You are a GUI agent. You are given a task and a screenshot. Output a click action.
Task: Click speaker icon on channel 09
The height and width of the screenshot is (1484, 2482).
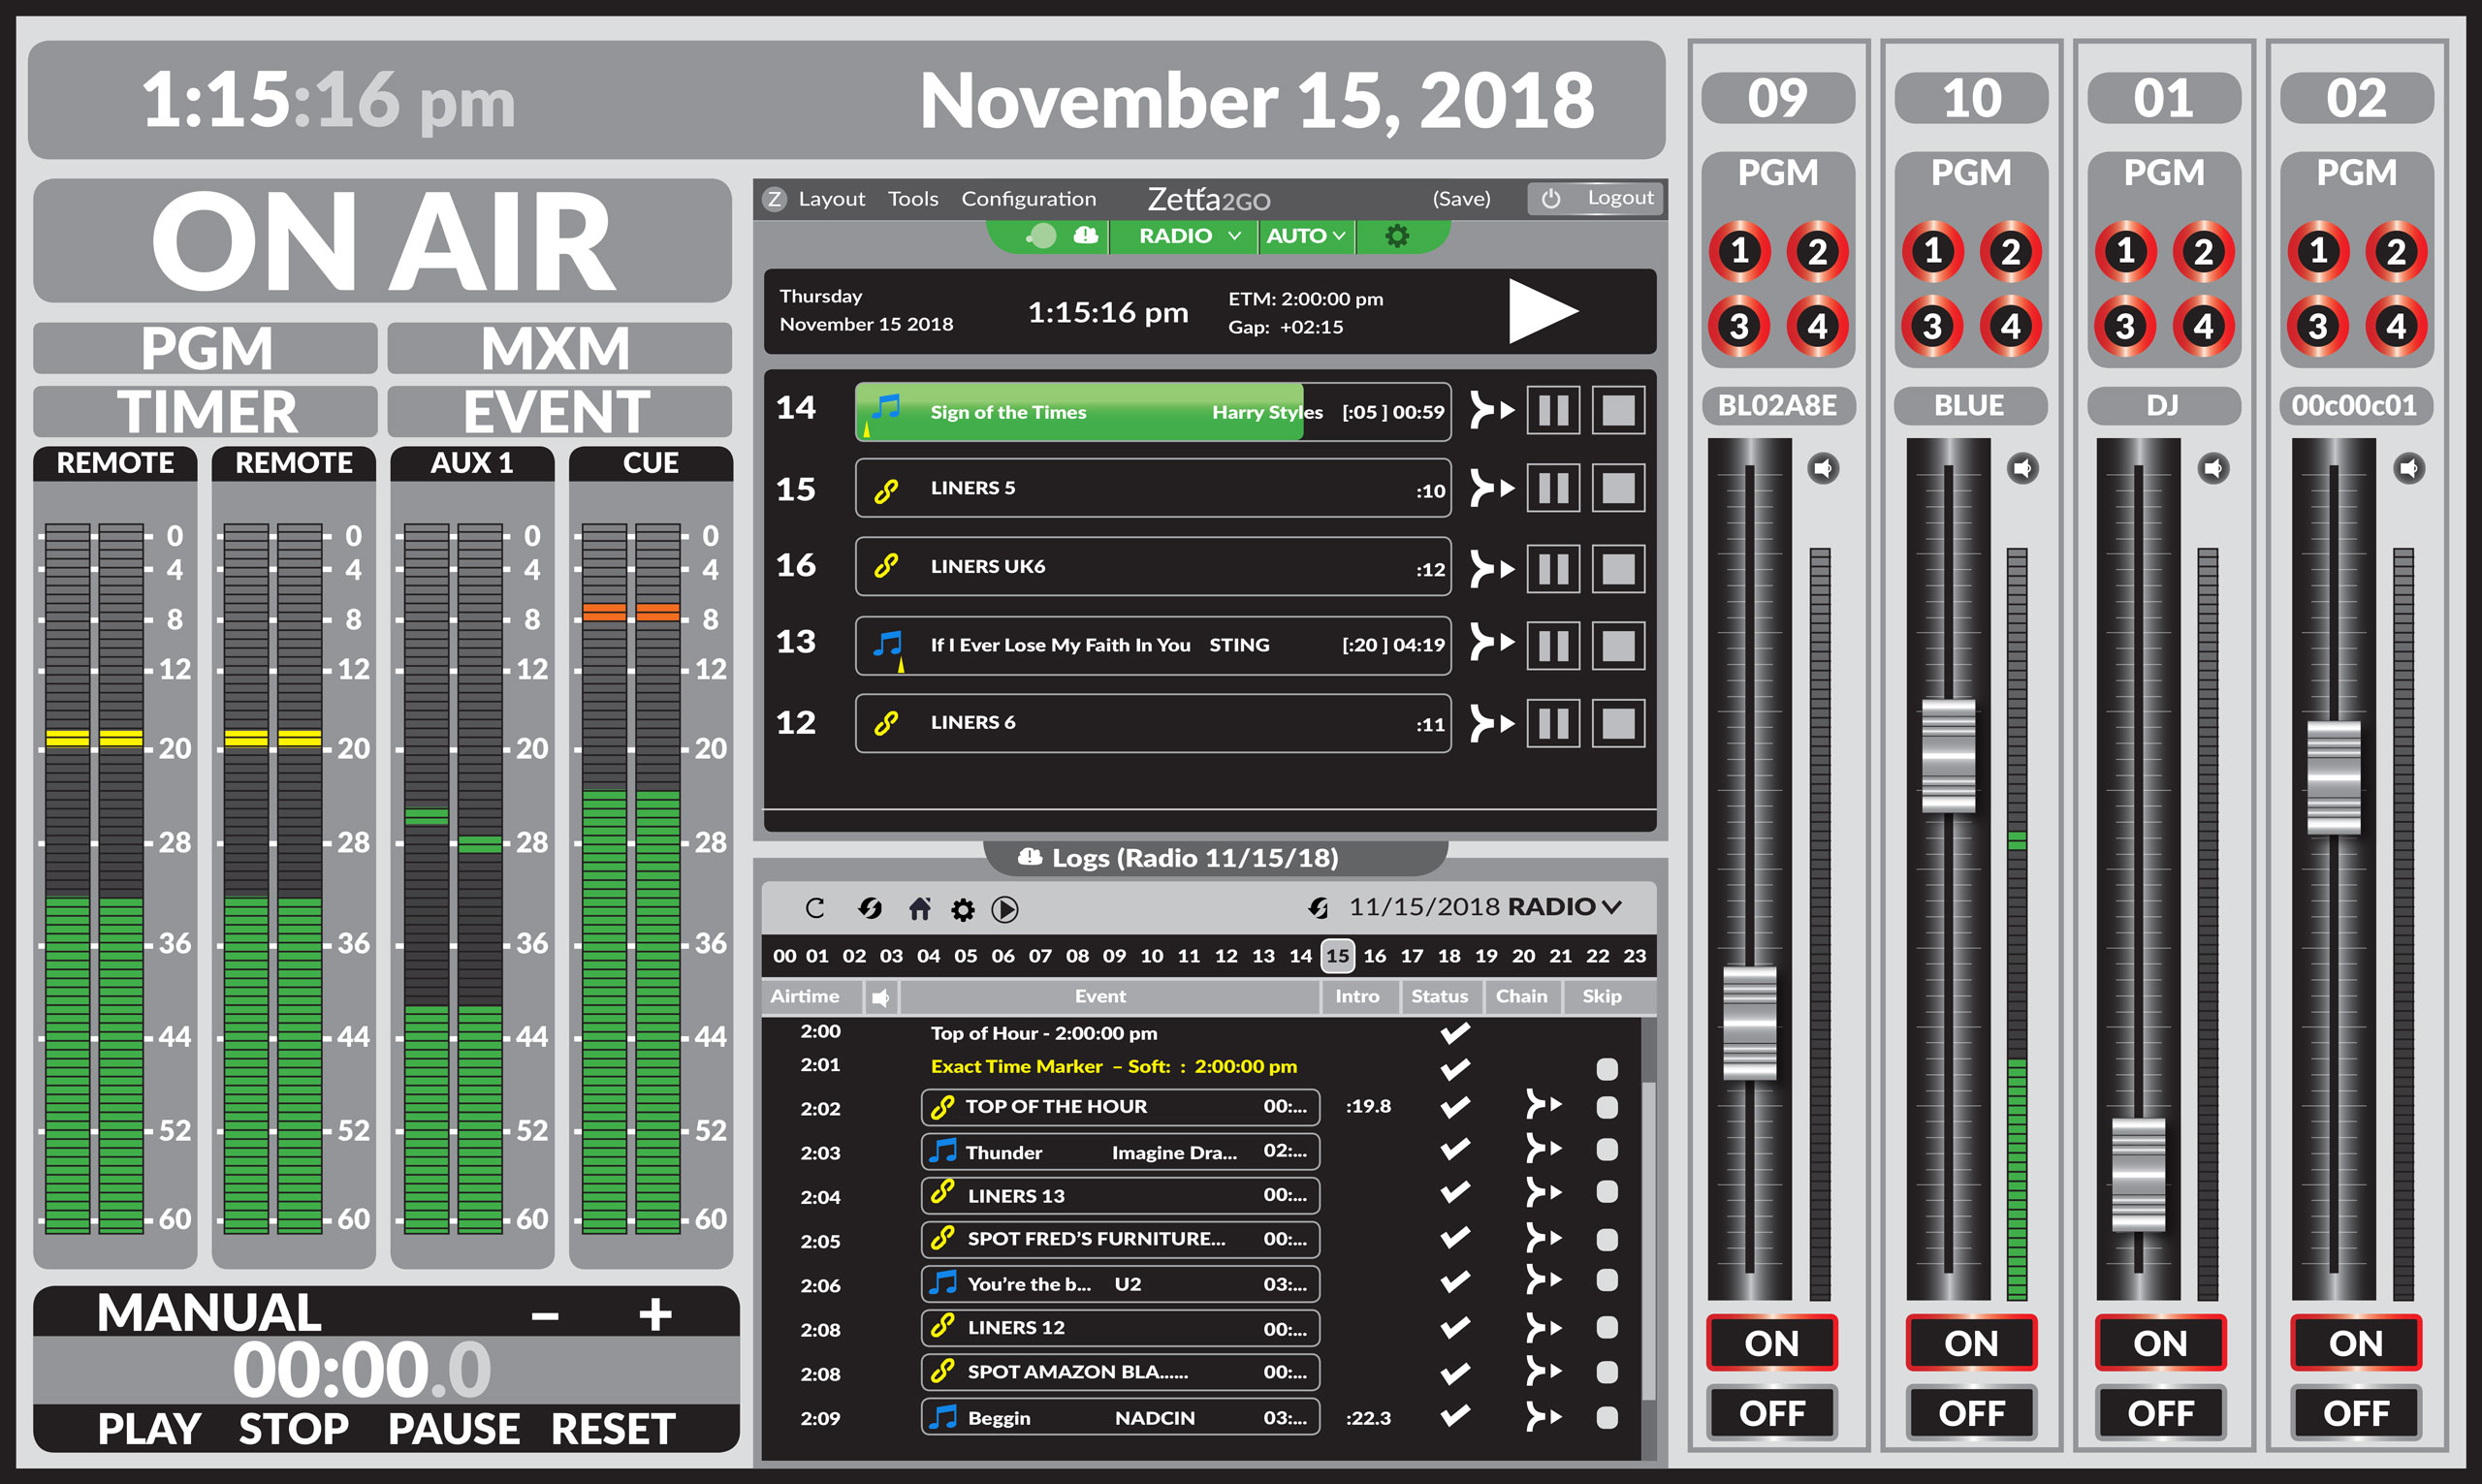1824,468
